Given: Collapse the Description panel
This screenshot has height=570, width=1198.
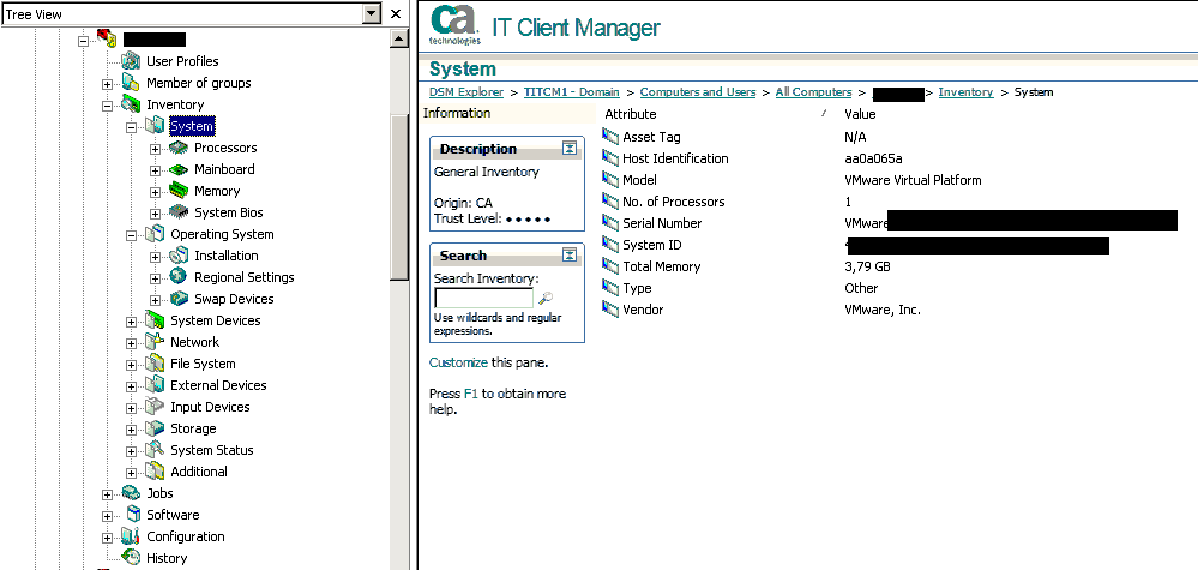Looking at the screenshot, I should tap(569, 148).
